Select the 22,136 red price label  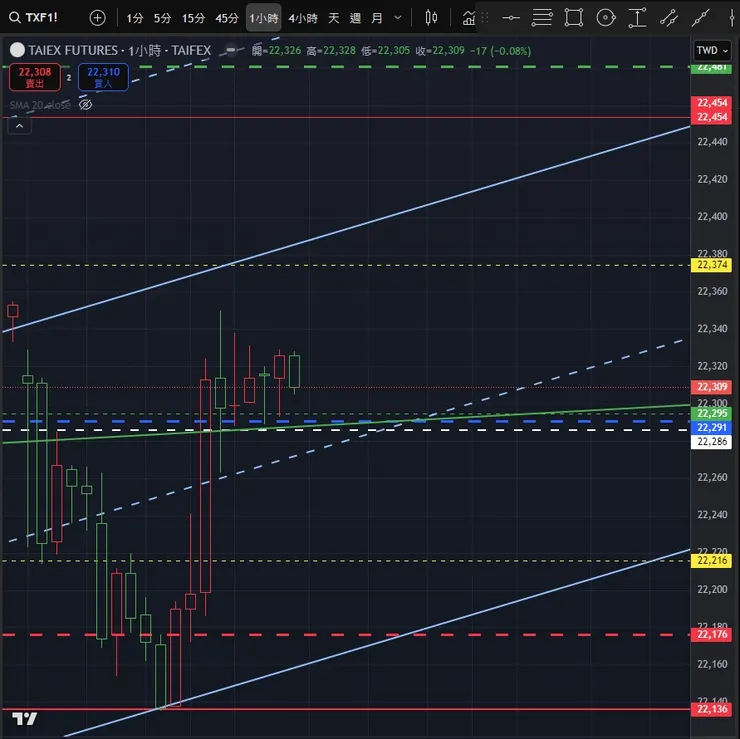click(x=712, y=709)
